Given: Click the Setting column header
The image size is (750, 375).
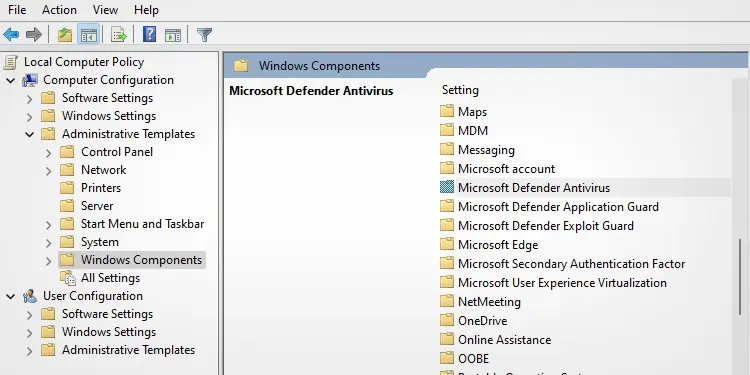Looking at the screenshot, I should click(460, 90).
